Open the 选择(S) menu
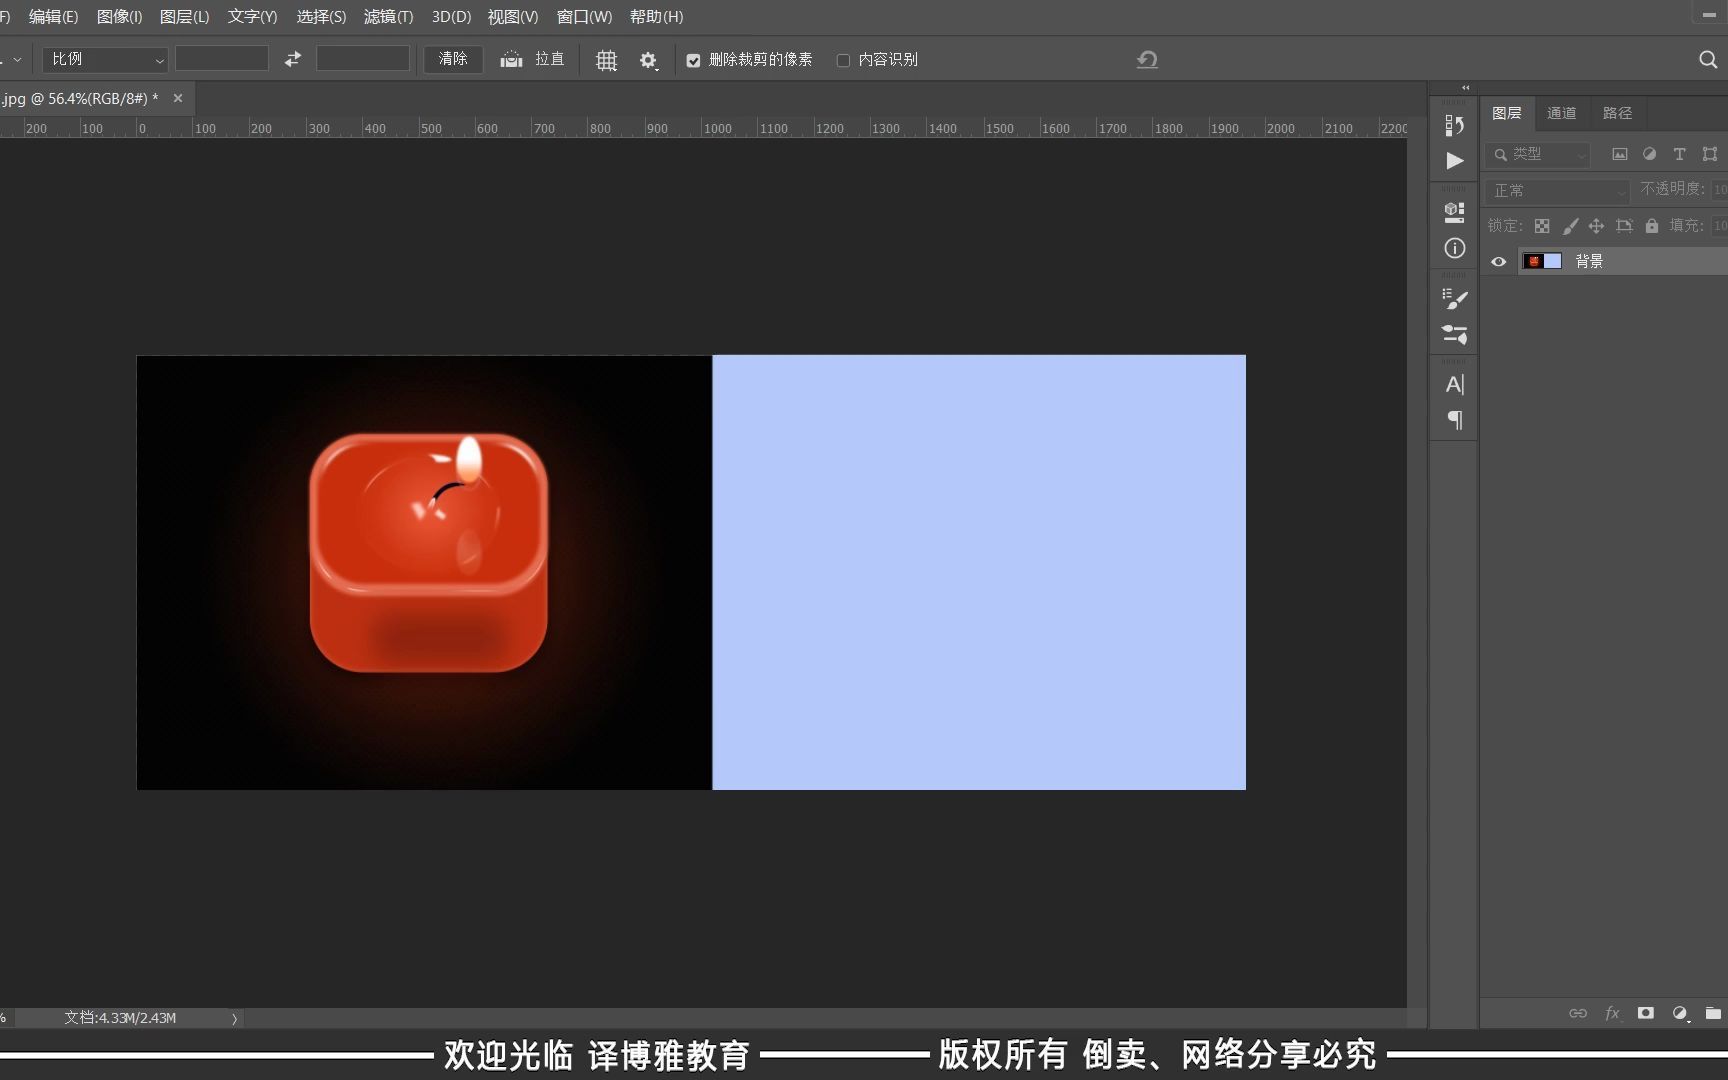 point(321,17)
